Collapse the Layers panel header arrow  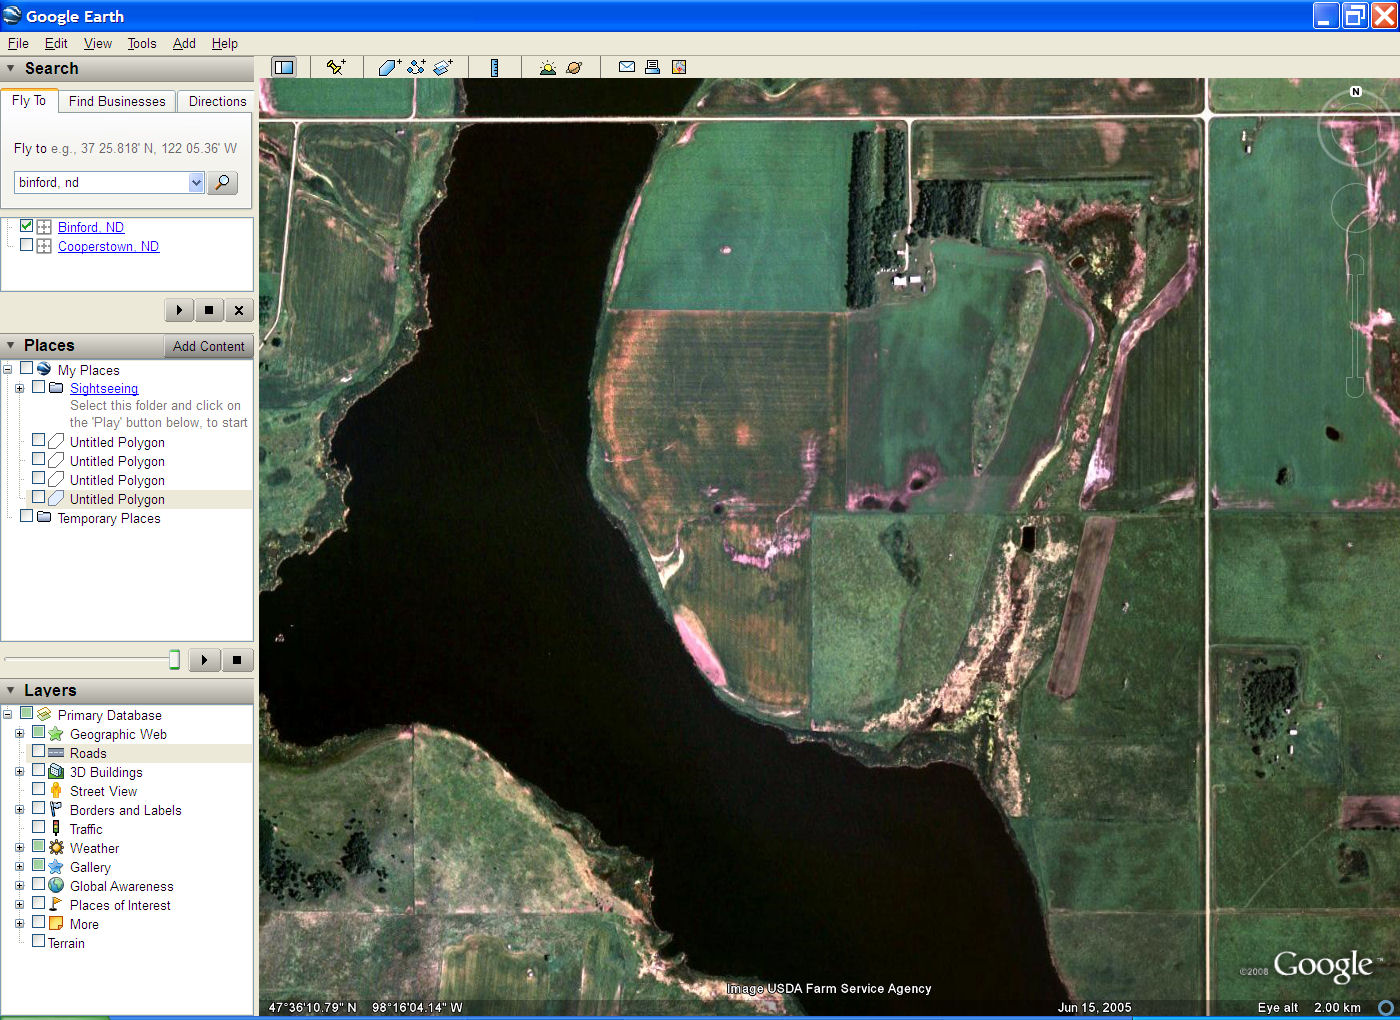11,690
